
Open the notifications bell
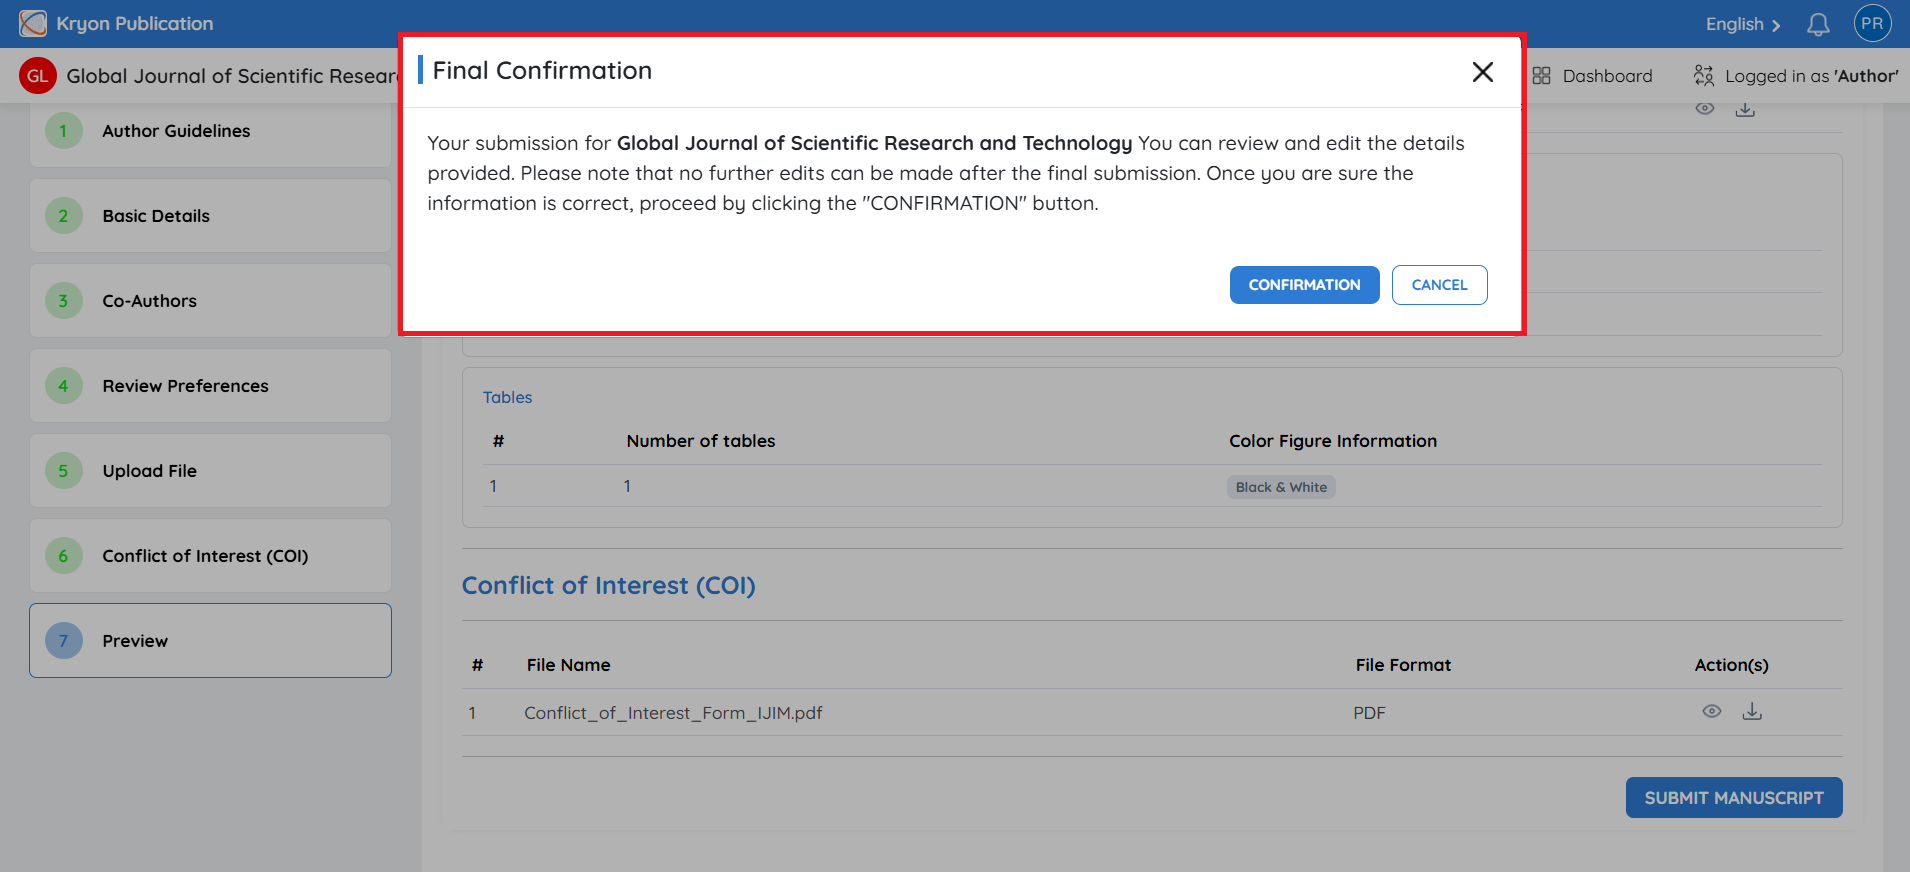[x=1818, y=24]
